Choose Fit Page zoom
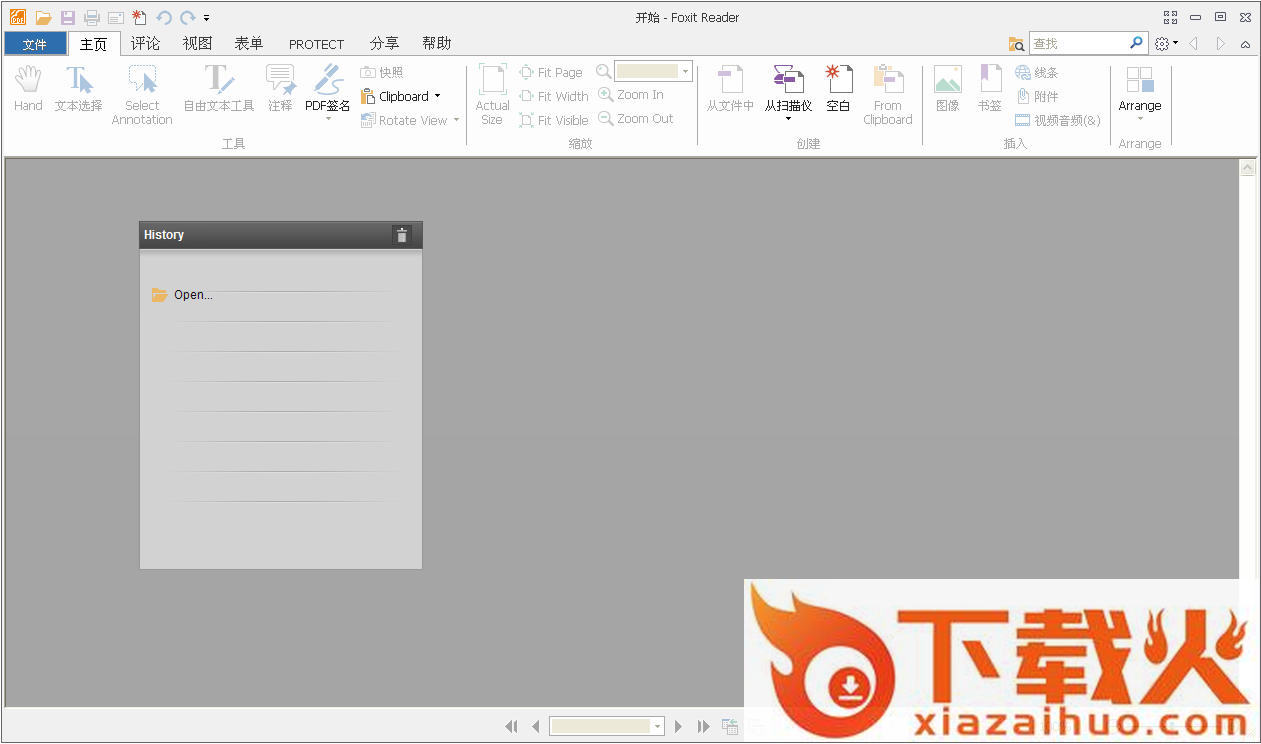 (550, 72)
